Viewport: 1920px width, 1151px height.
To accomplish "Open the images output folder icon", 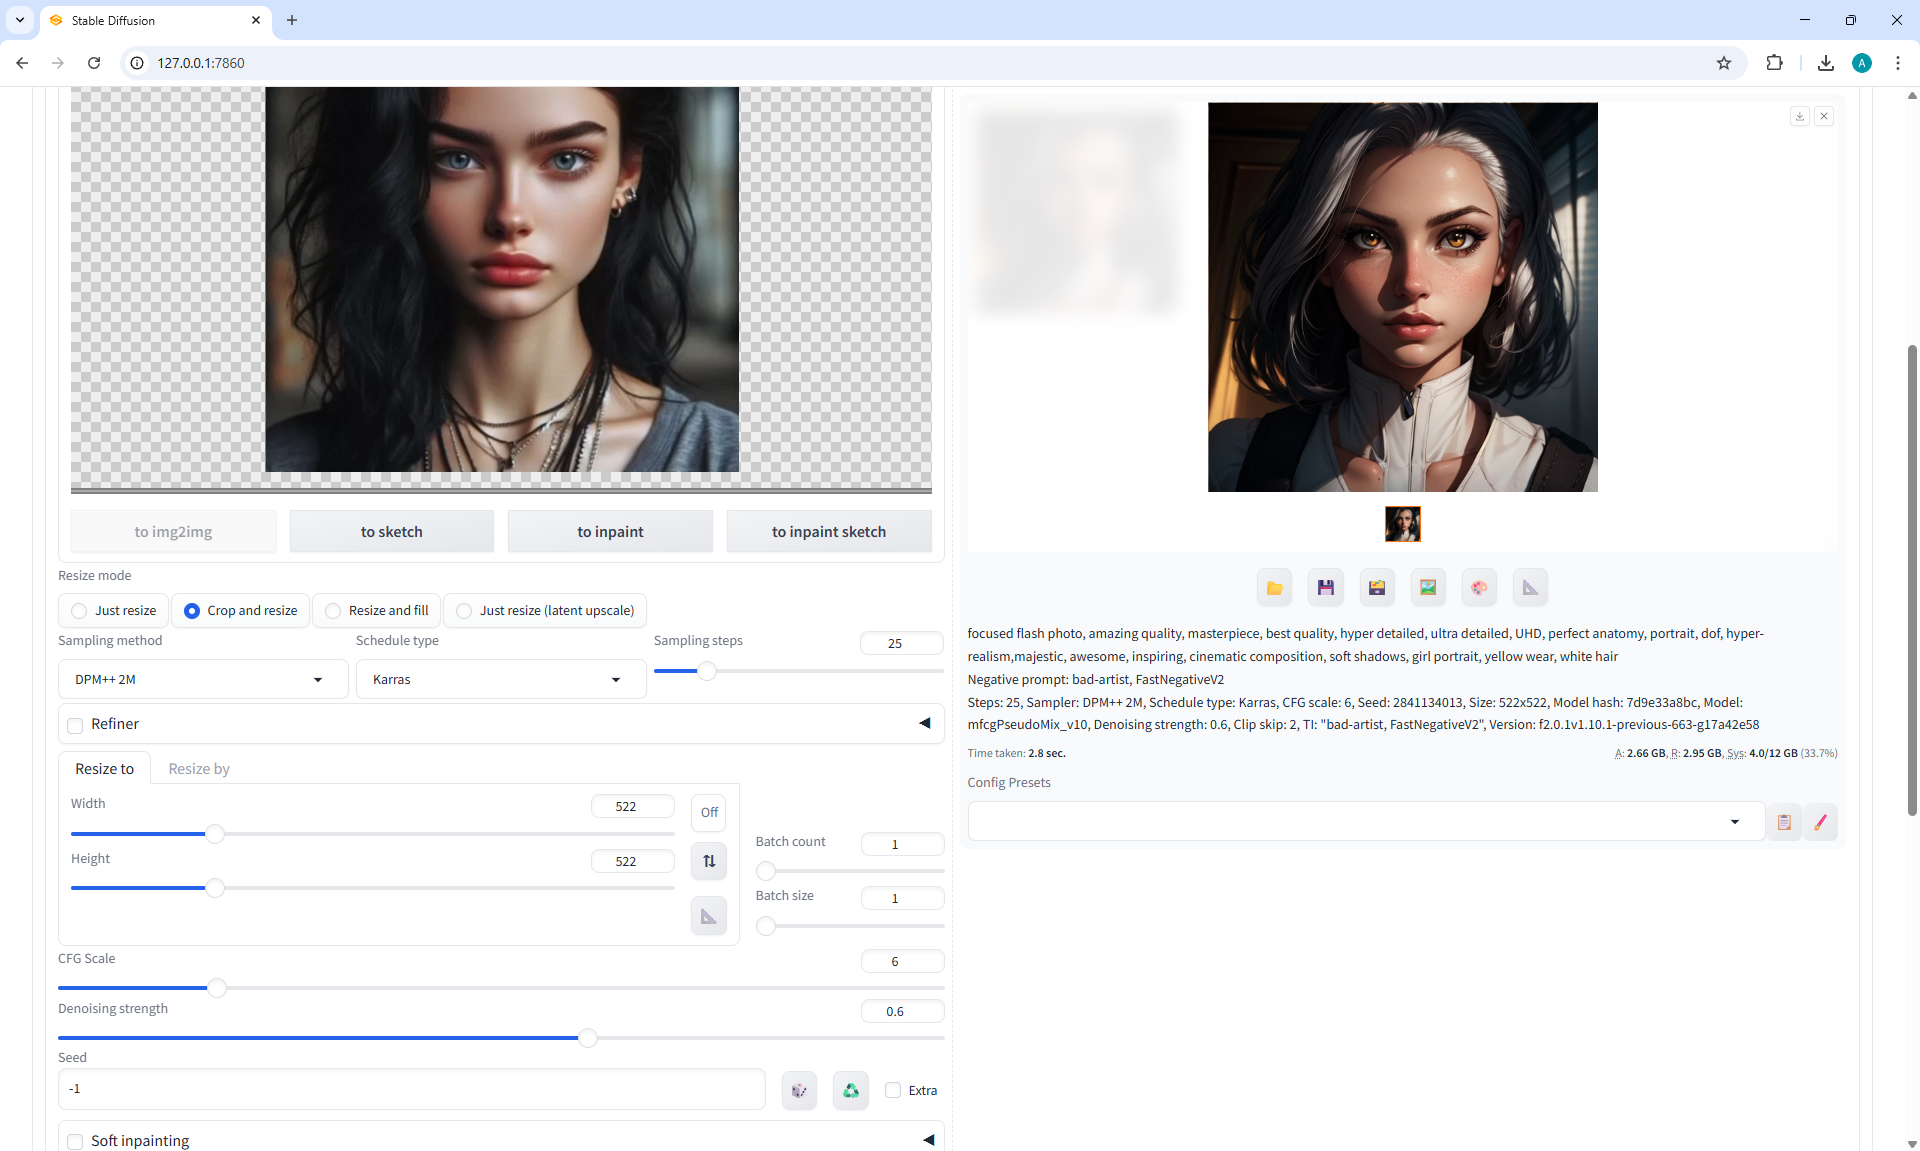I will [1274, 588].
